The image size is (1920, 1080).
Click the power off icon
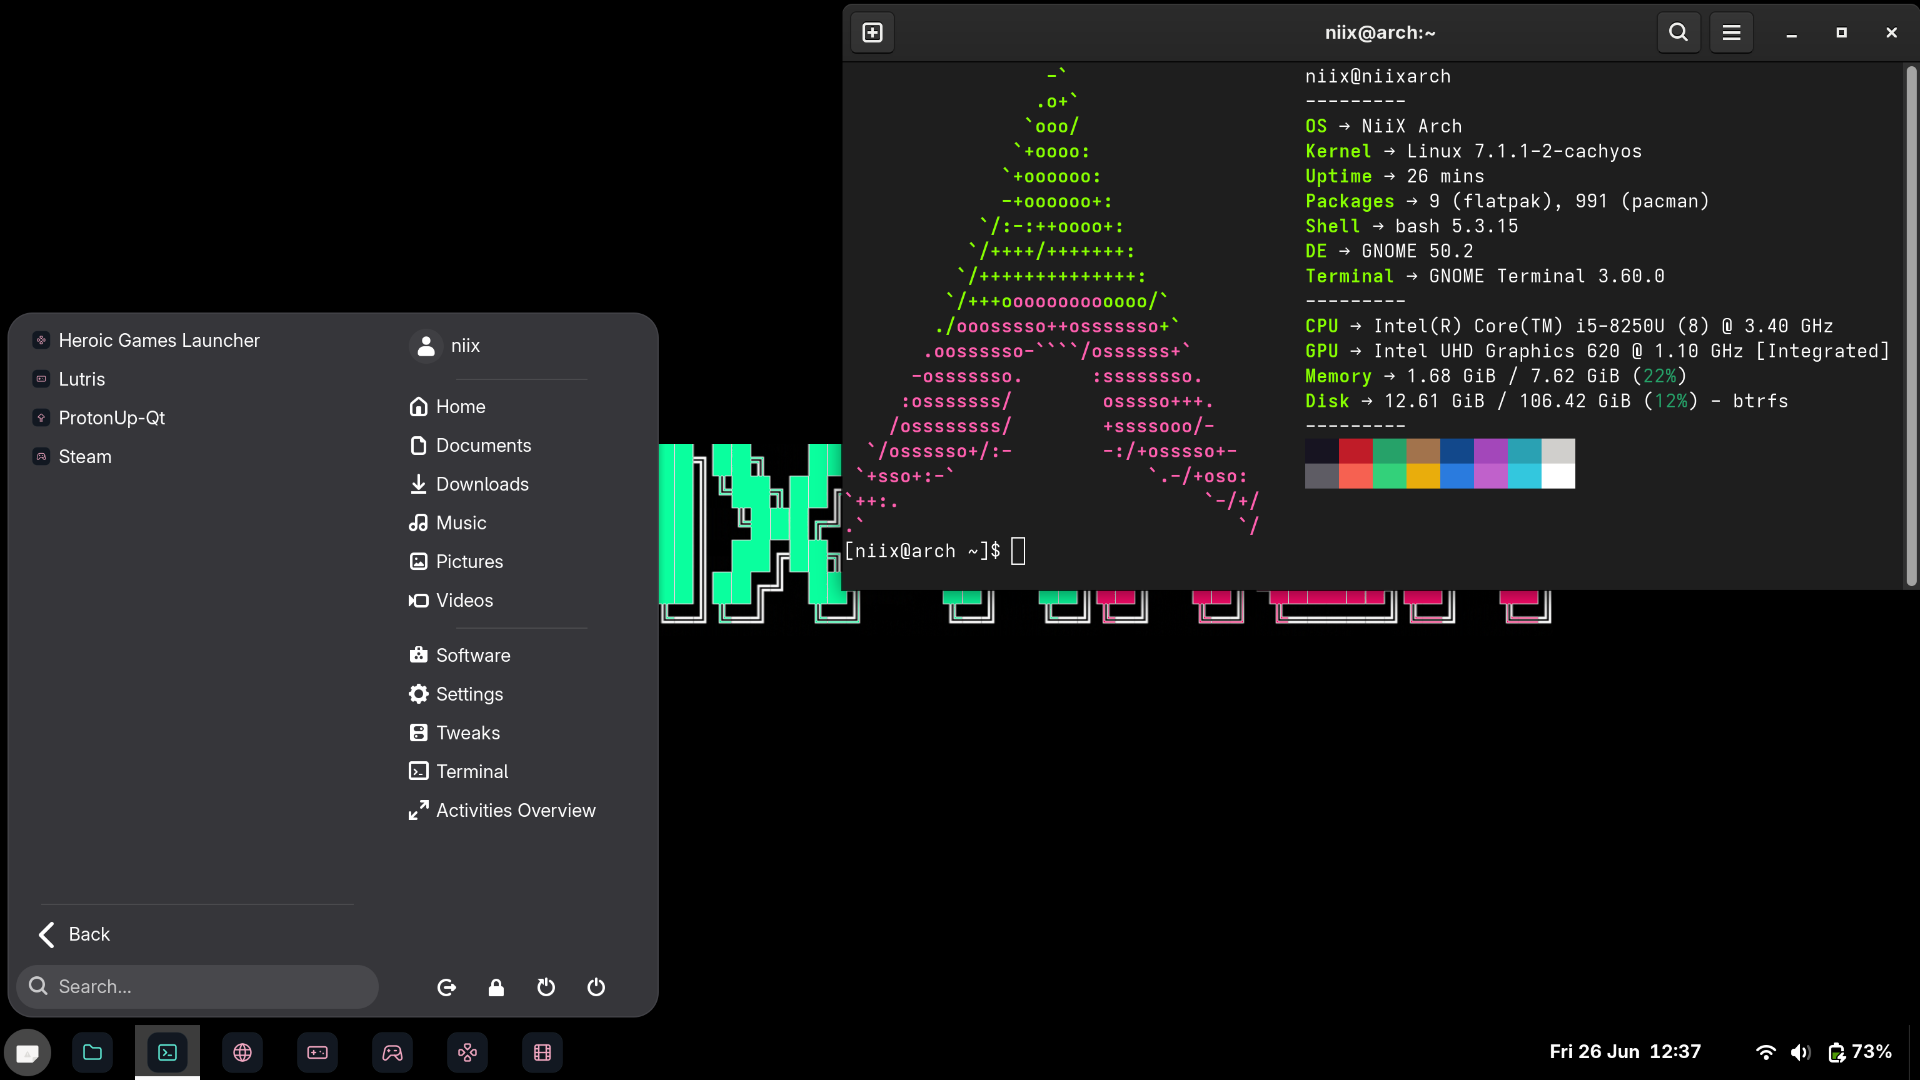point(596,988)
